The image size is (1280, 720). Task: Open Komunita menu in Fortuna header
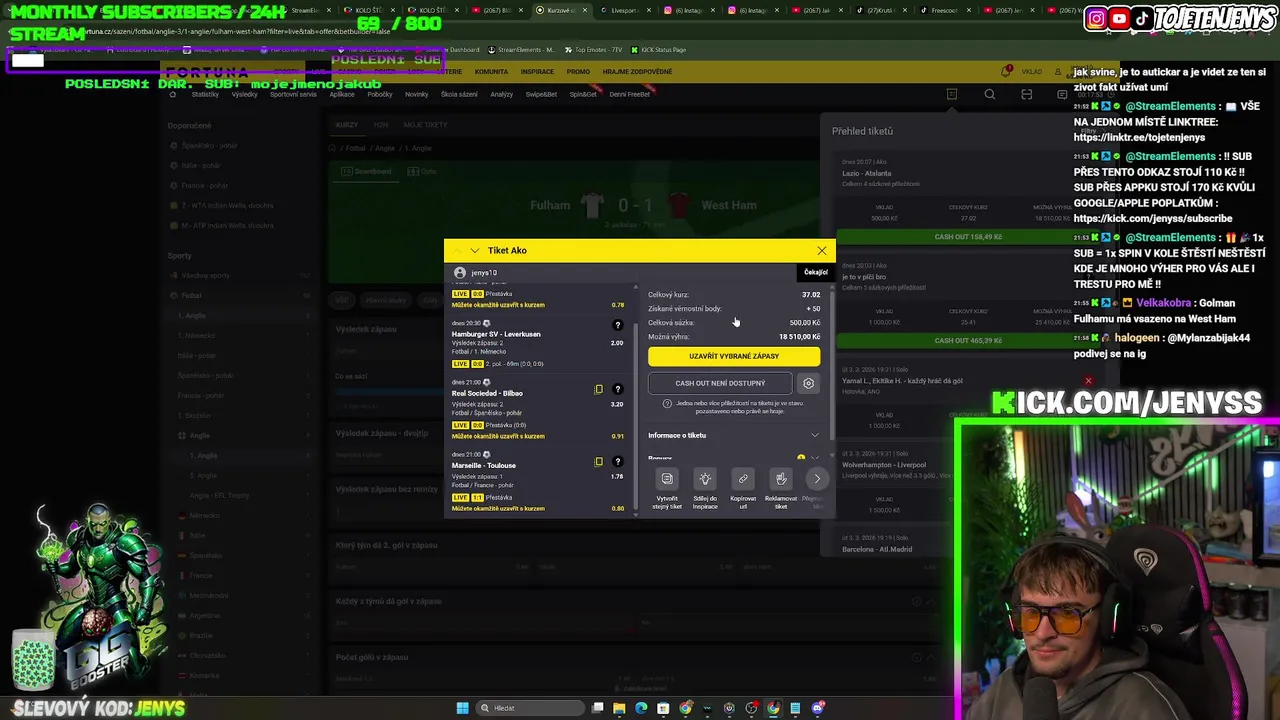tap(491, 71)
